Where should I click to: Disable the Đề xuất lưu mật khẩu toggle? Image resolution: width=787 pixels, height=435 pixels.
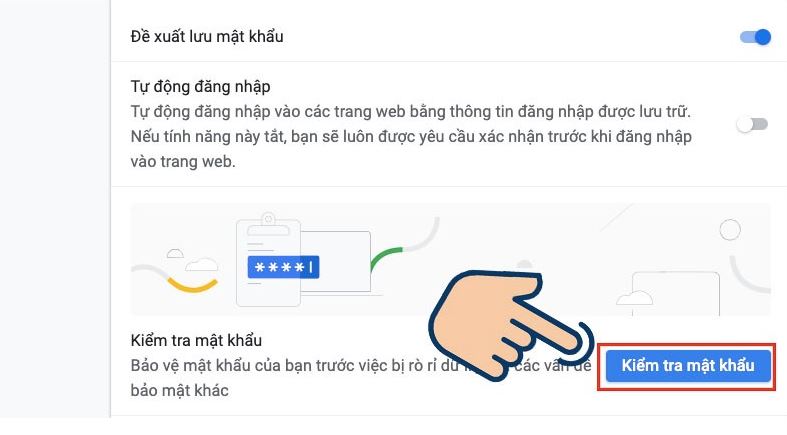pos(755,37)
